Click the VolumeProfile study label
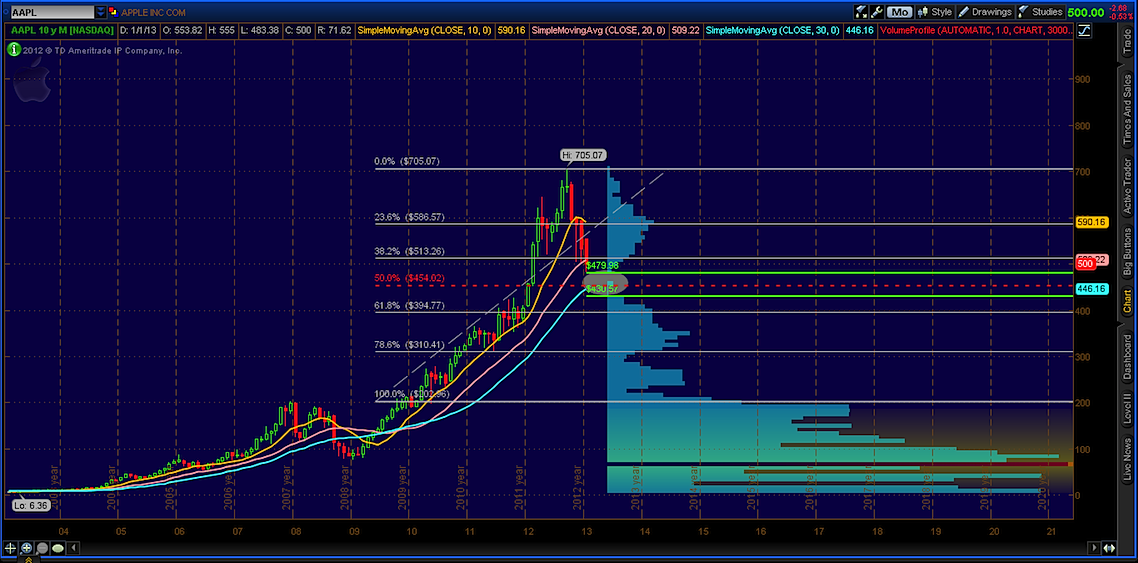 click(x=974, y=30)
